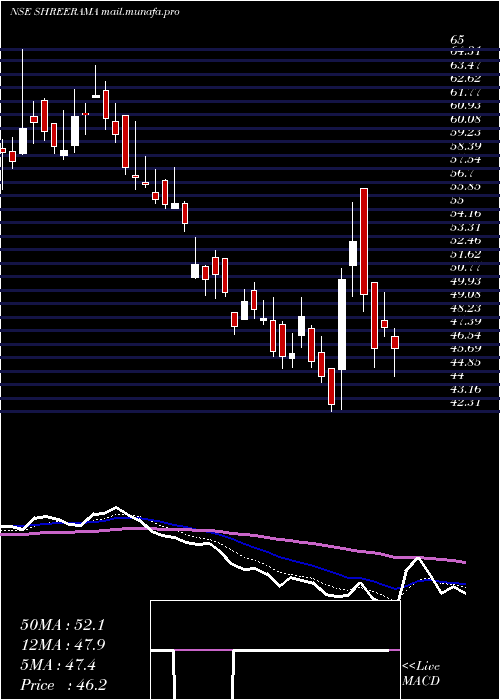This screenshot has height=700, width=500.
Task: Click the 45.69 price axis label
Action: click(466, 348)
